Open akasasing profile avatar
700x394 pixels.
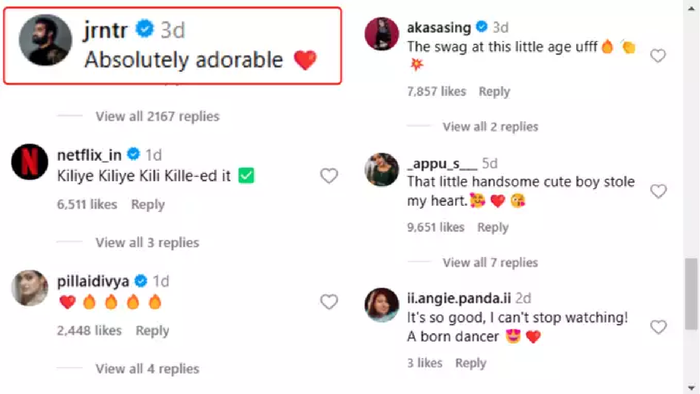coord(381,34)
